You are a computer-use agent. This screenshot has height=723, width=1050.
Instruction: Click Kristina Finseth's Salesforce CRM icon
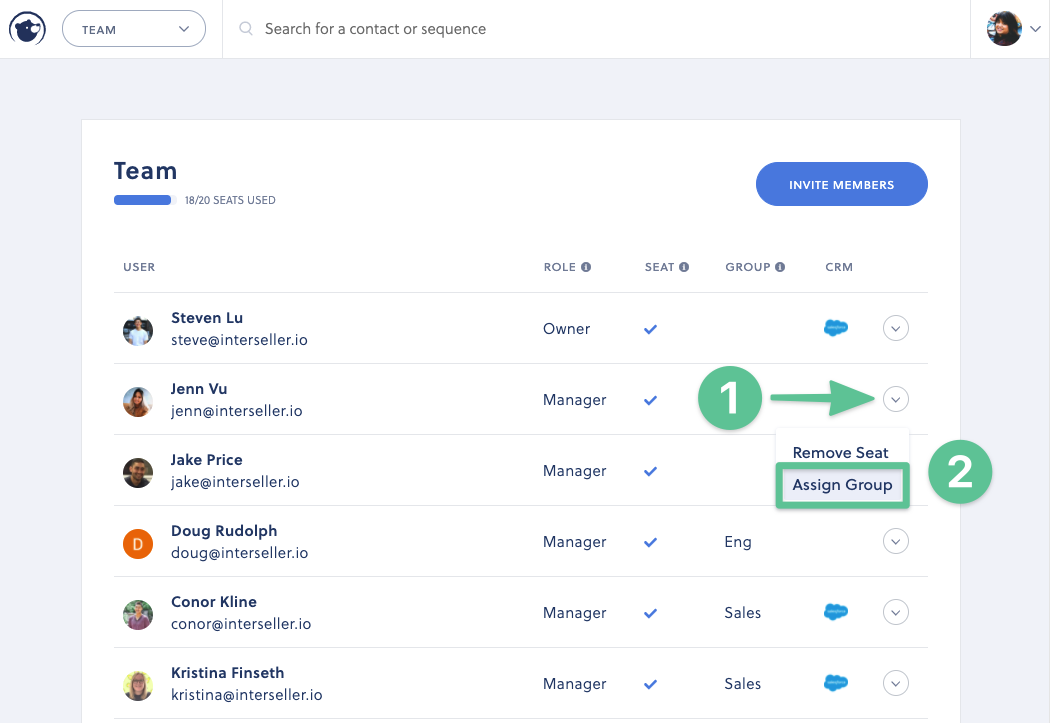836,682
